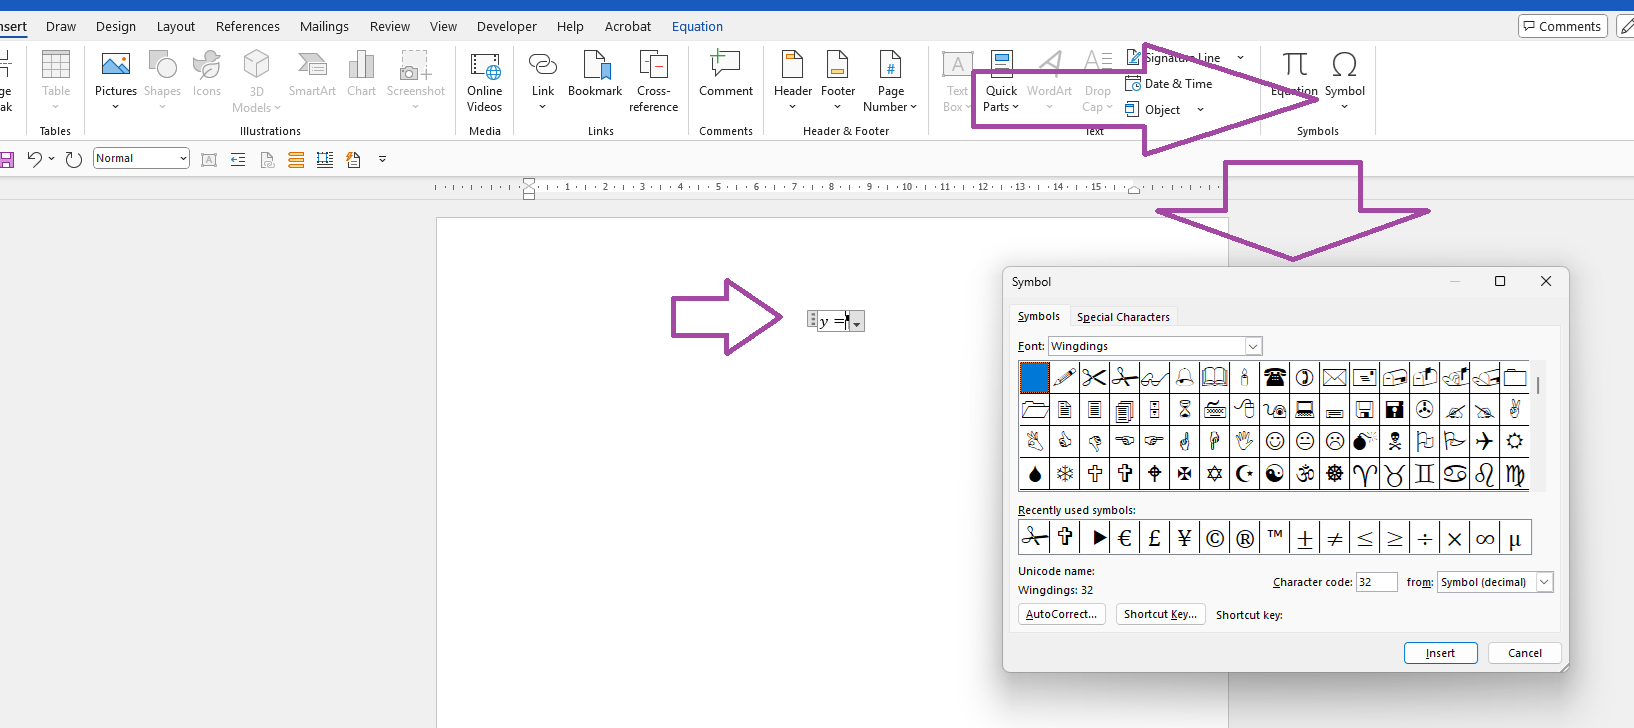Choose the airplane symbol in grid

(1485, 441)
